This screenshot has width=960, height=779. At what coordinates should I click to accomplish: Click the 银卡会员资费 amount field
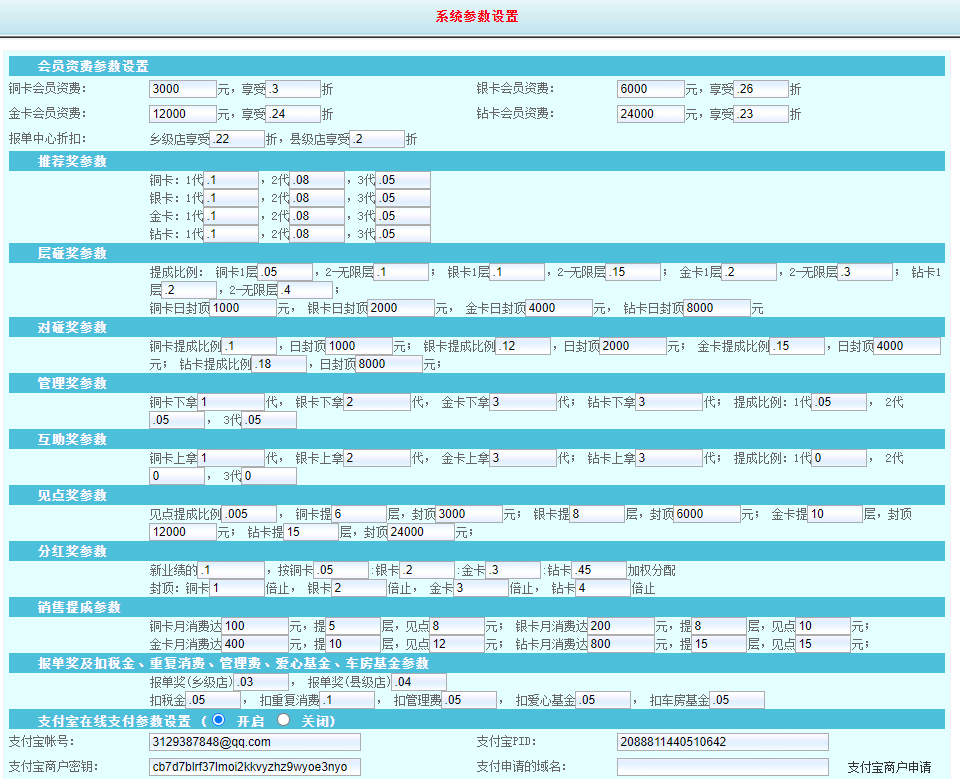(651, 89)
